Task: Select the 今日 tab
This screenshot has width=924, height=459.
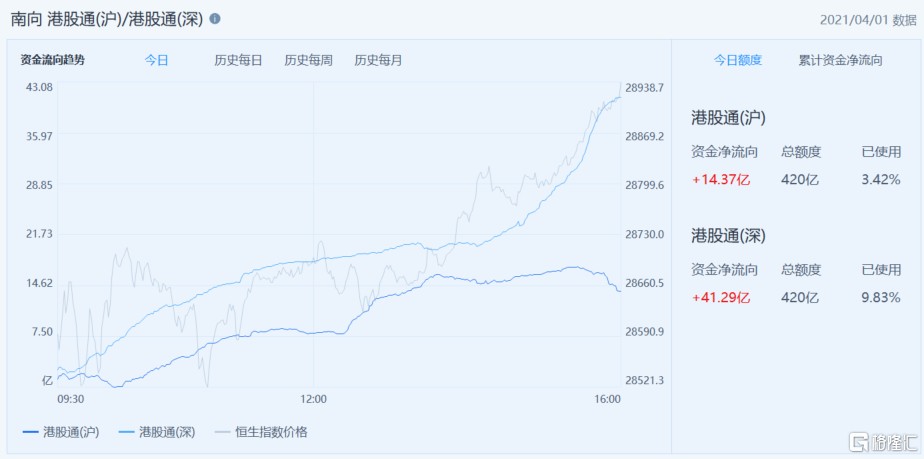Action: (157, 60)
